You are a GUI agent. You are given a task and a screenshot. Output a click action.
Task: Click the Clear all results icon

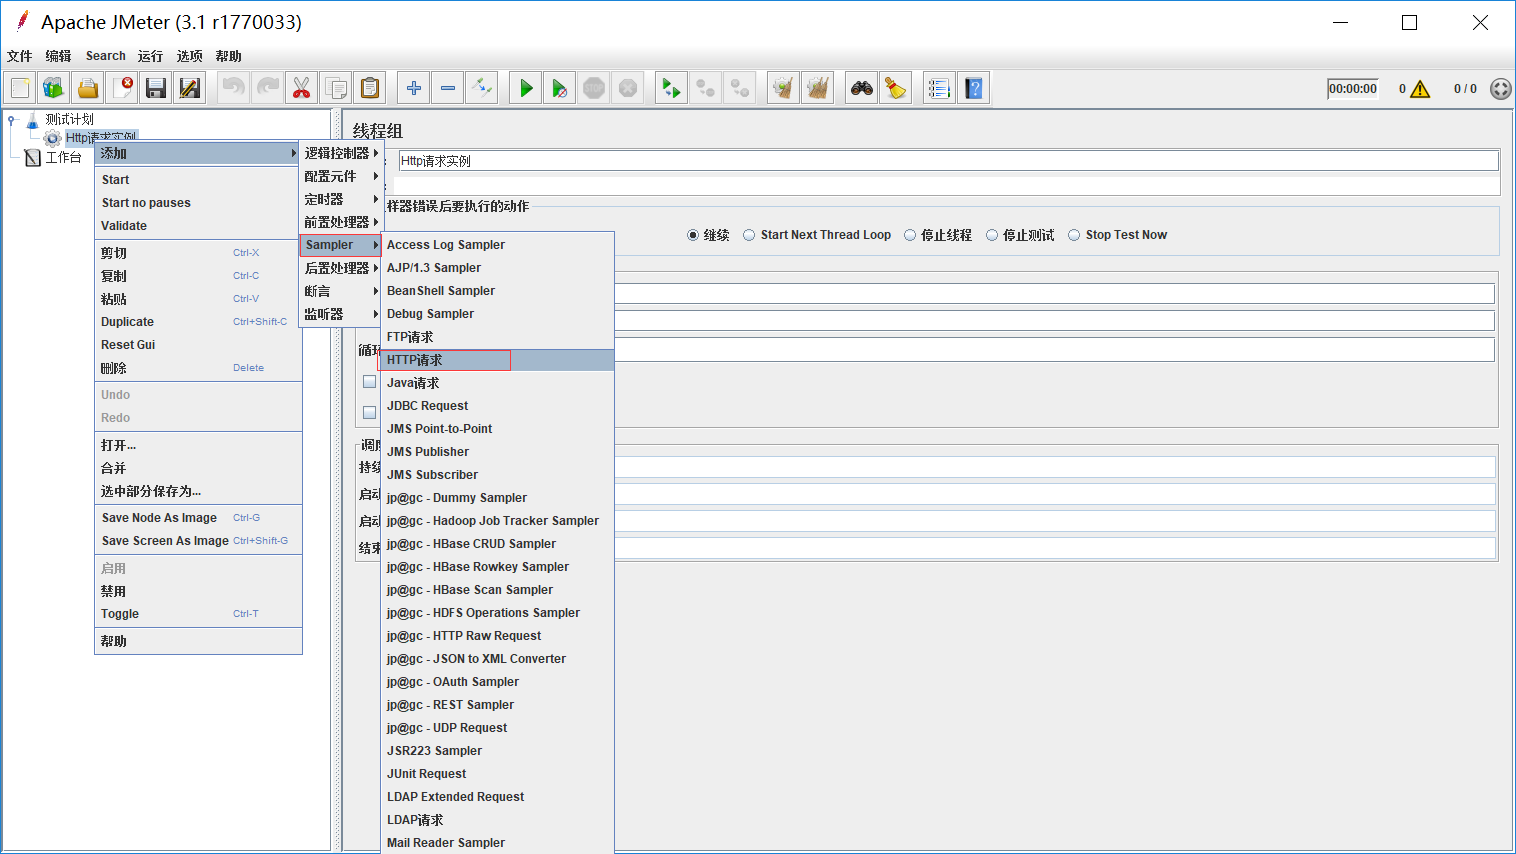pyautogui.click(x=817, y=88)
